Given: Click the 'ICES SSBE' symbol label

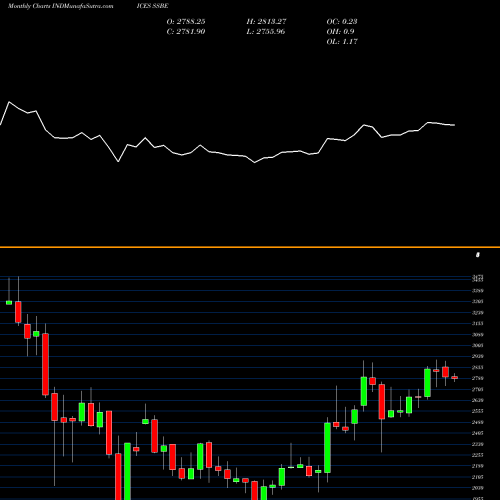Looking at the screenshot, I should (152, 6).
